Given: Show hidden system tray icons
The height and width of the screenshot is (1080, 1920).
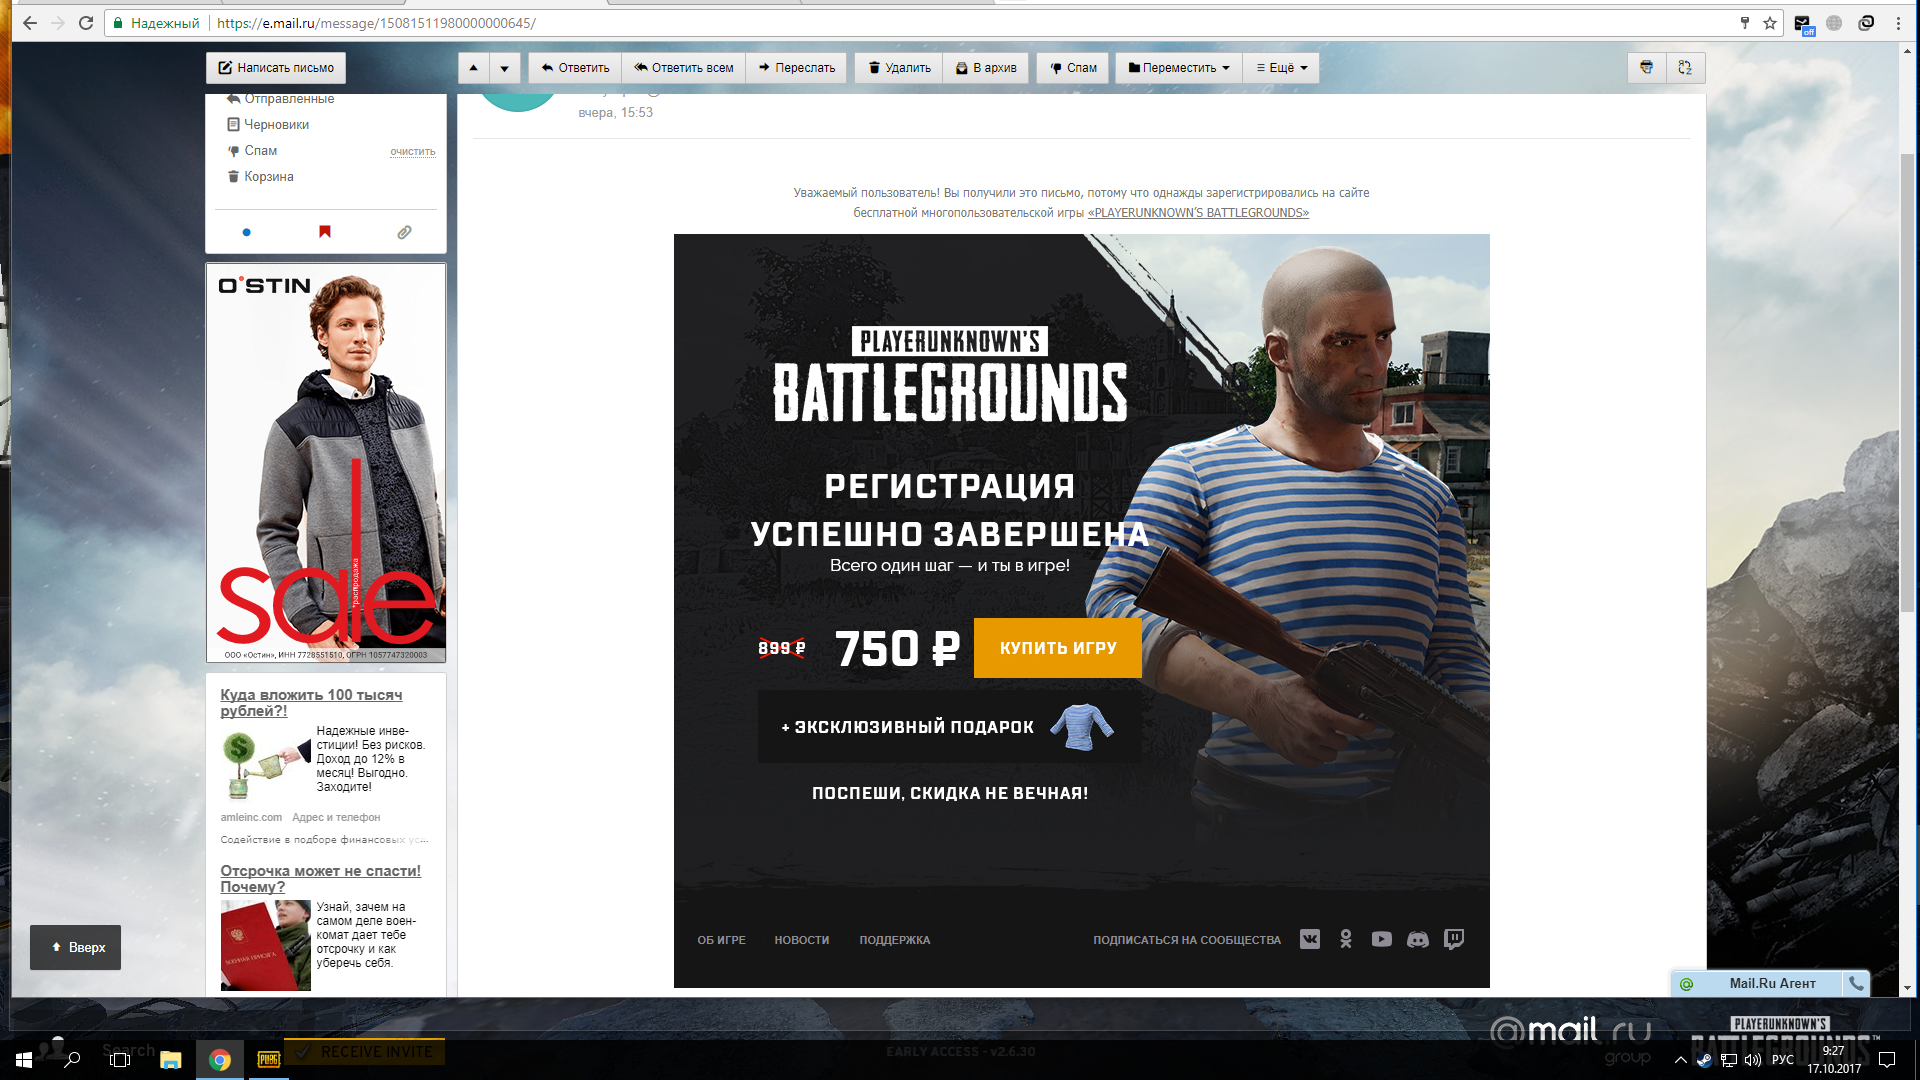Looking at the screenshot, I should (1680, 1060).
